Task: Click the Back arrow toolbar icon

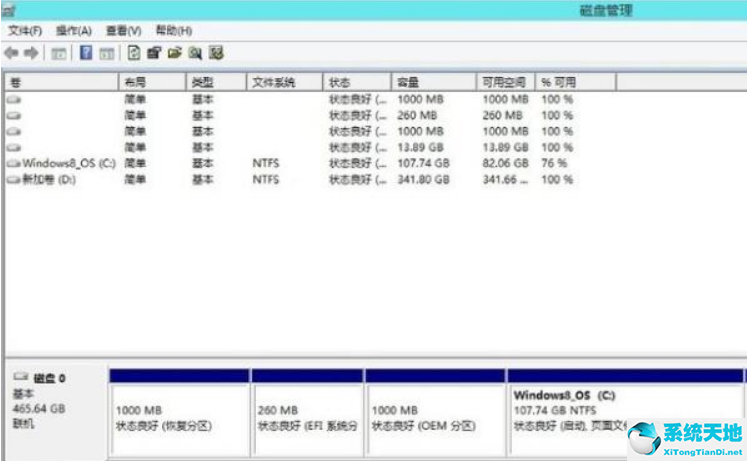Action: 11,53
